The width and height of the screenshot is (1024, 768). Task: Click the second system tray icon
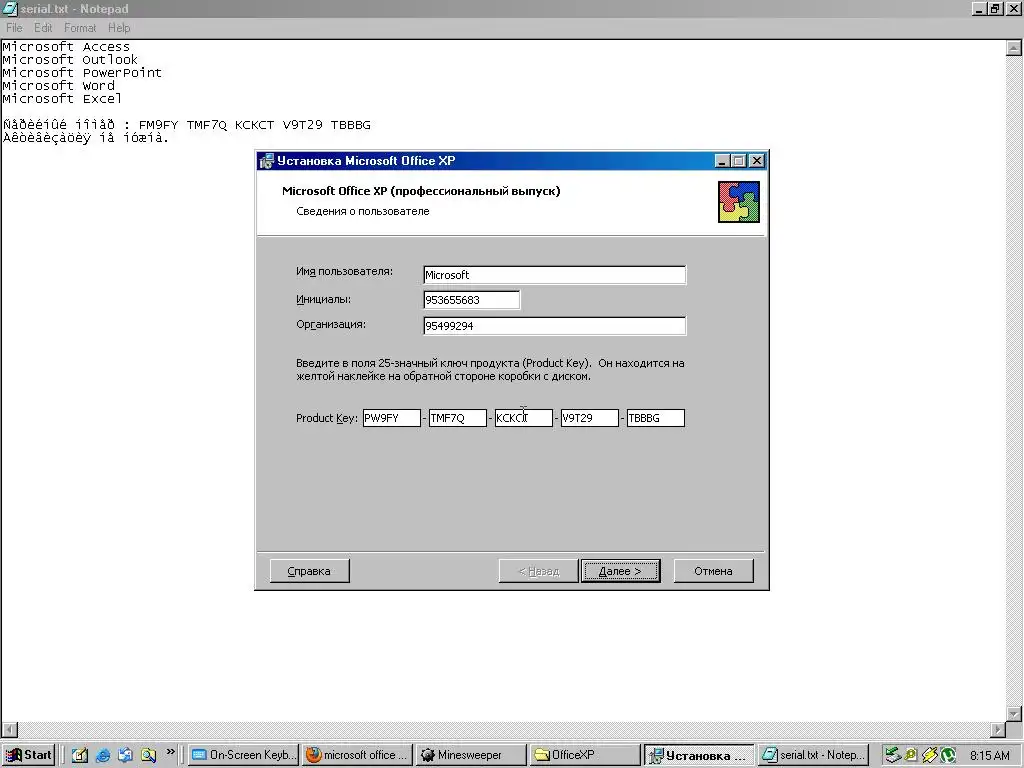coord(911,755)
